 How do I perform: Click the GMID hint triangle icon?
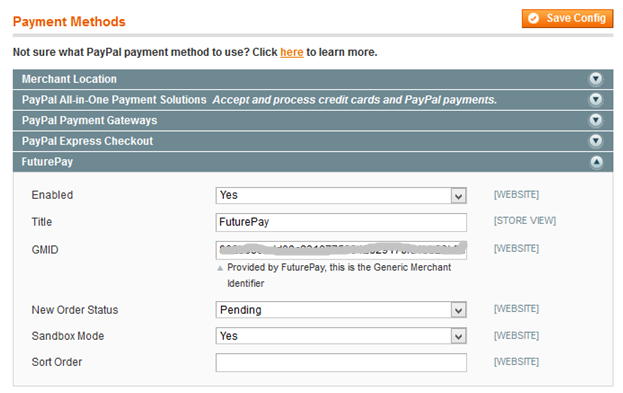coord(220,268)
